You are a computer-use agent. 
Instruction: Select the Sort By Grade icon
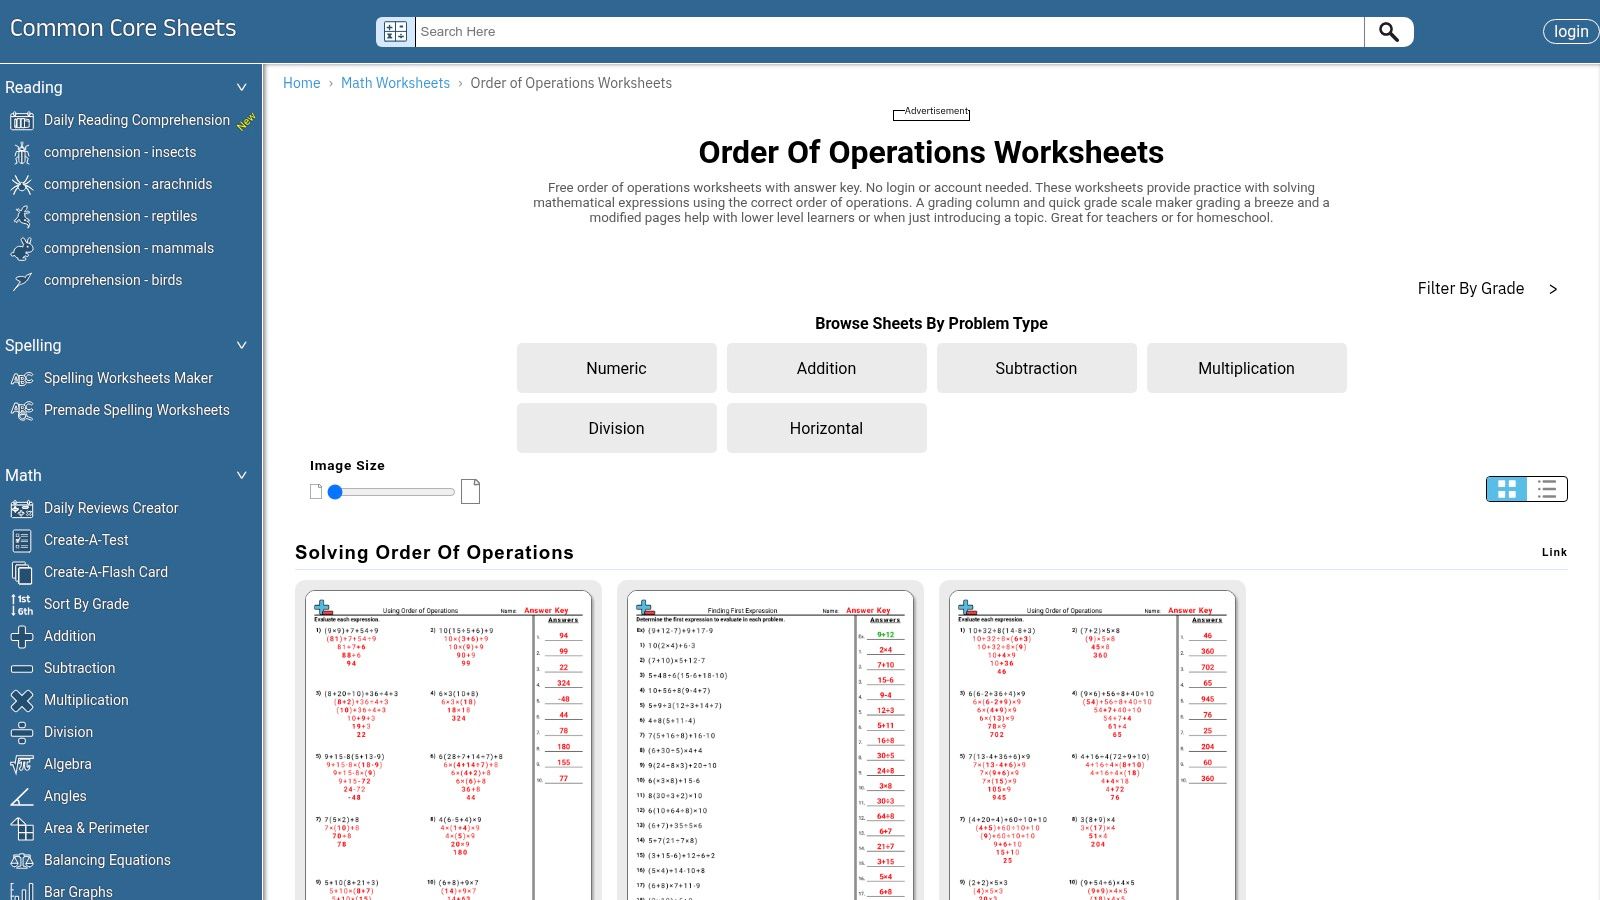(x=21, y=604)
